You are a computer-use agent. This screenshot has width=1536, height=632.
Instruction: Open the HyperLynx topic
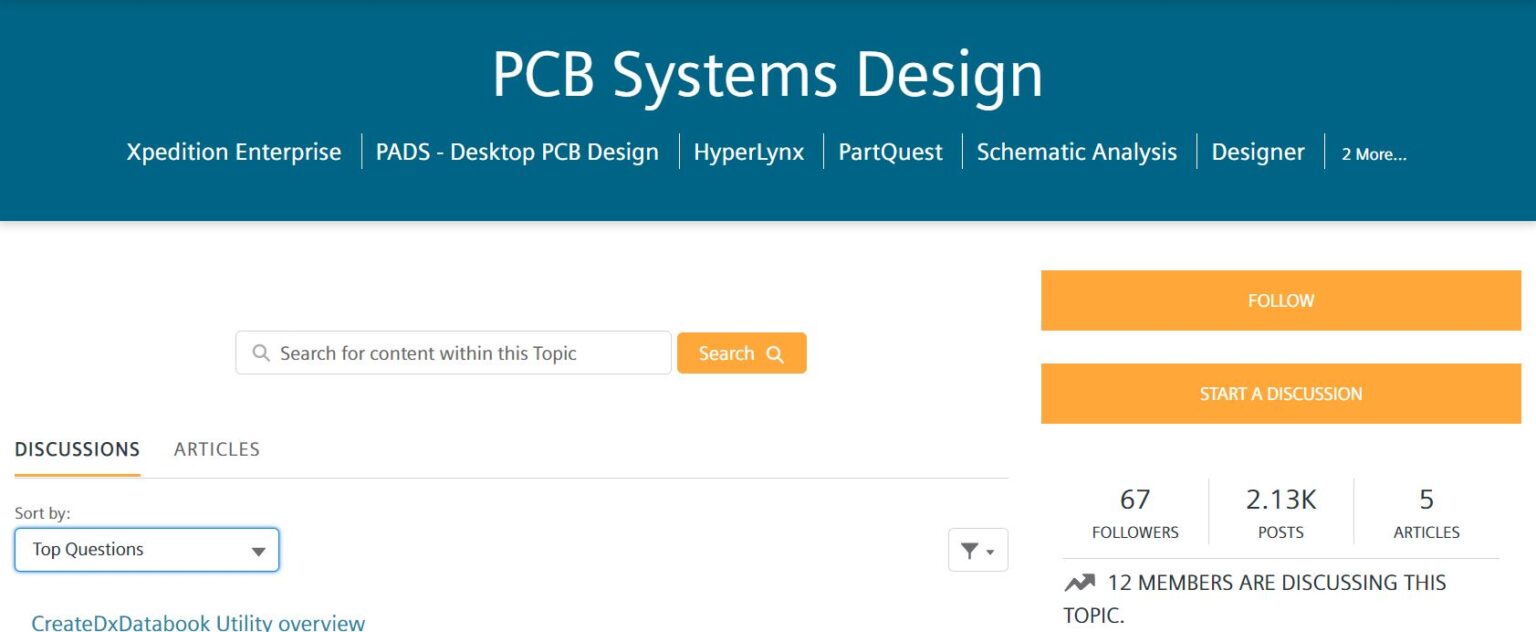pyautogui.click(x=749, y=152)
